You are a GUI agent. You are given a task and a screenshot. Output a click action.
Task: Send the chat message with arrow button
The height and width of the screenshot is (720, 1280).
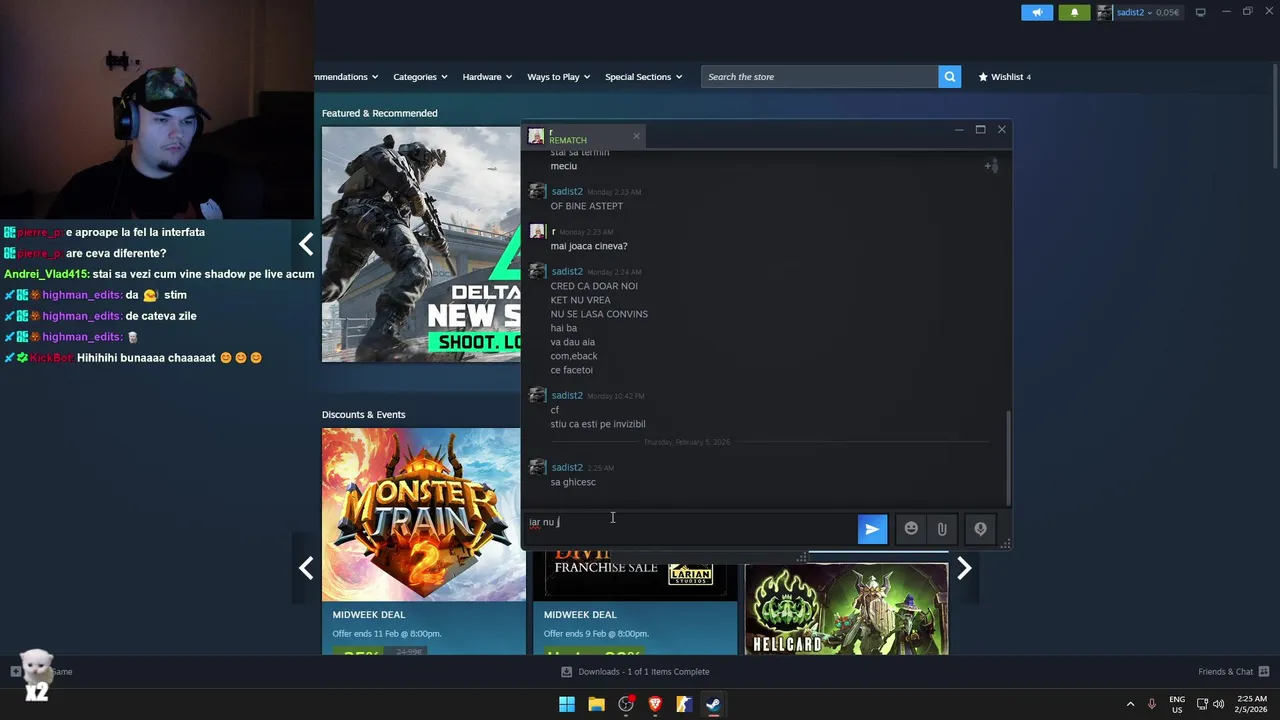[872, 529]
